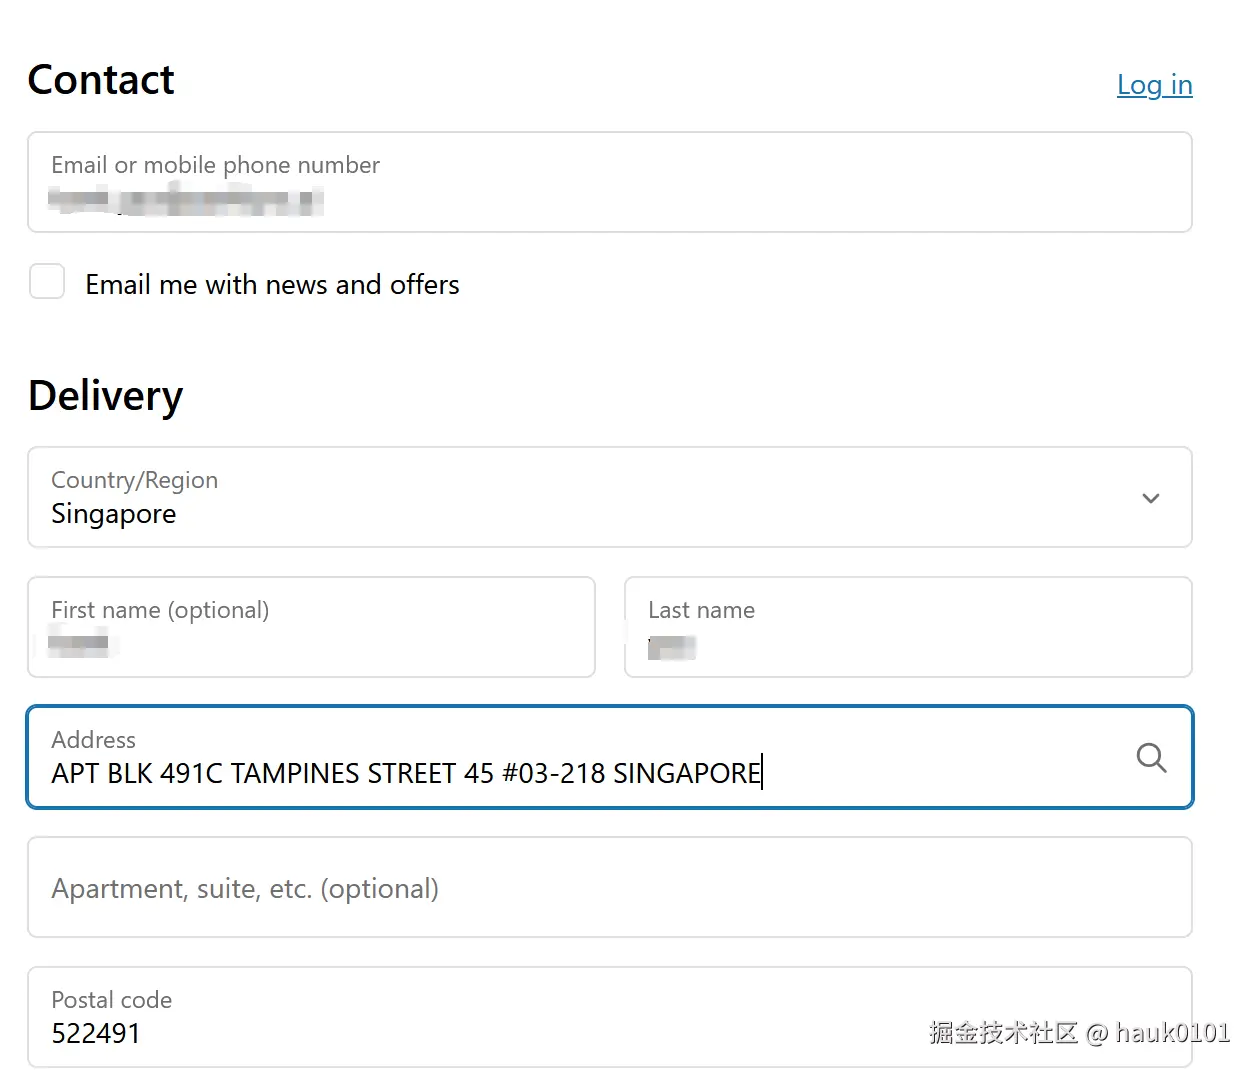Click the Delivery section heading

106,396
